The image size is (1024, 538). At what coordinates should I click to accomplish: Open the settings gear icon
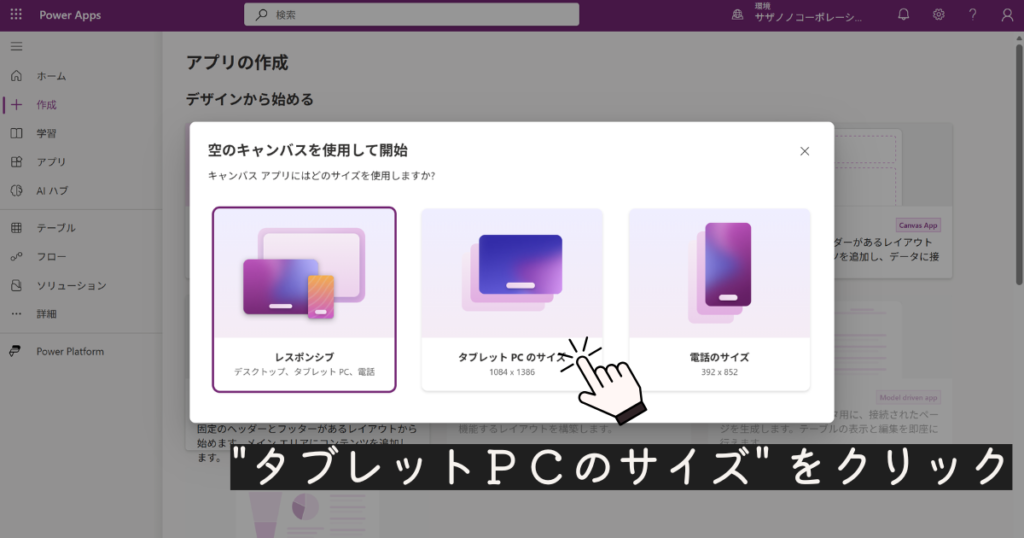tap(939, 15)
